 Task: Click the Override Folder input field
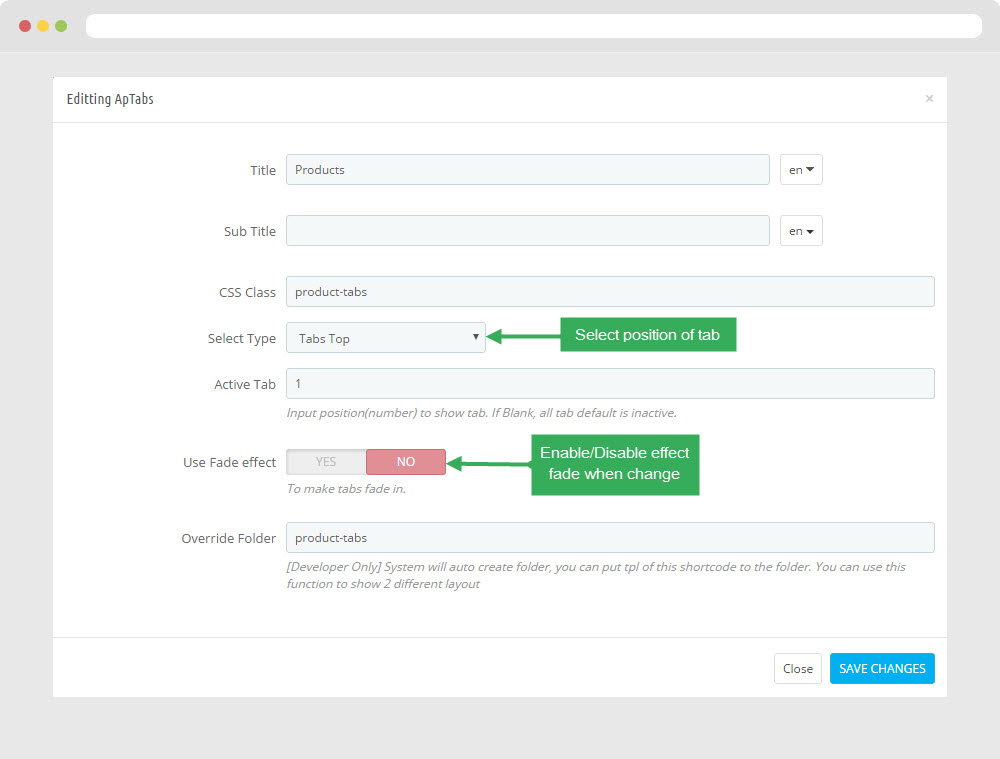[x=610, y=538]
